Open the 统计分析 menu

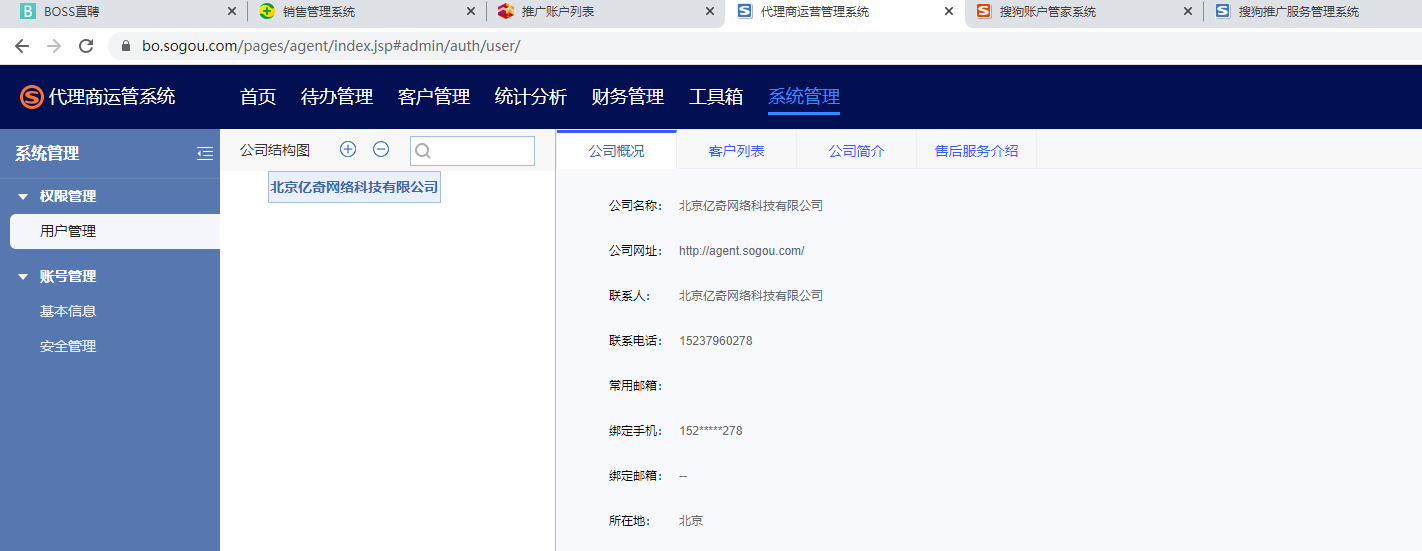click(x=531, y=97)
